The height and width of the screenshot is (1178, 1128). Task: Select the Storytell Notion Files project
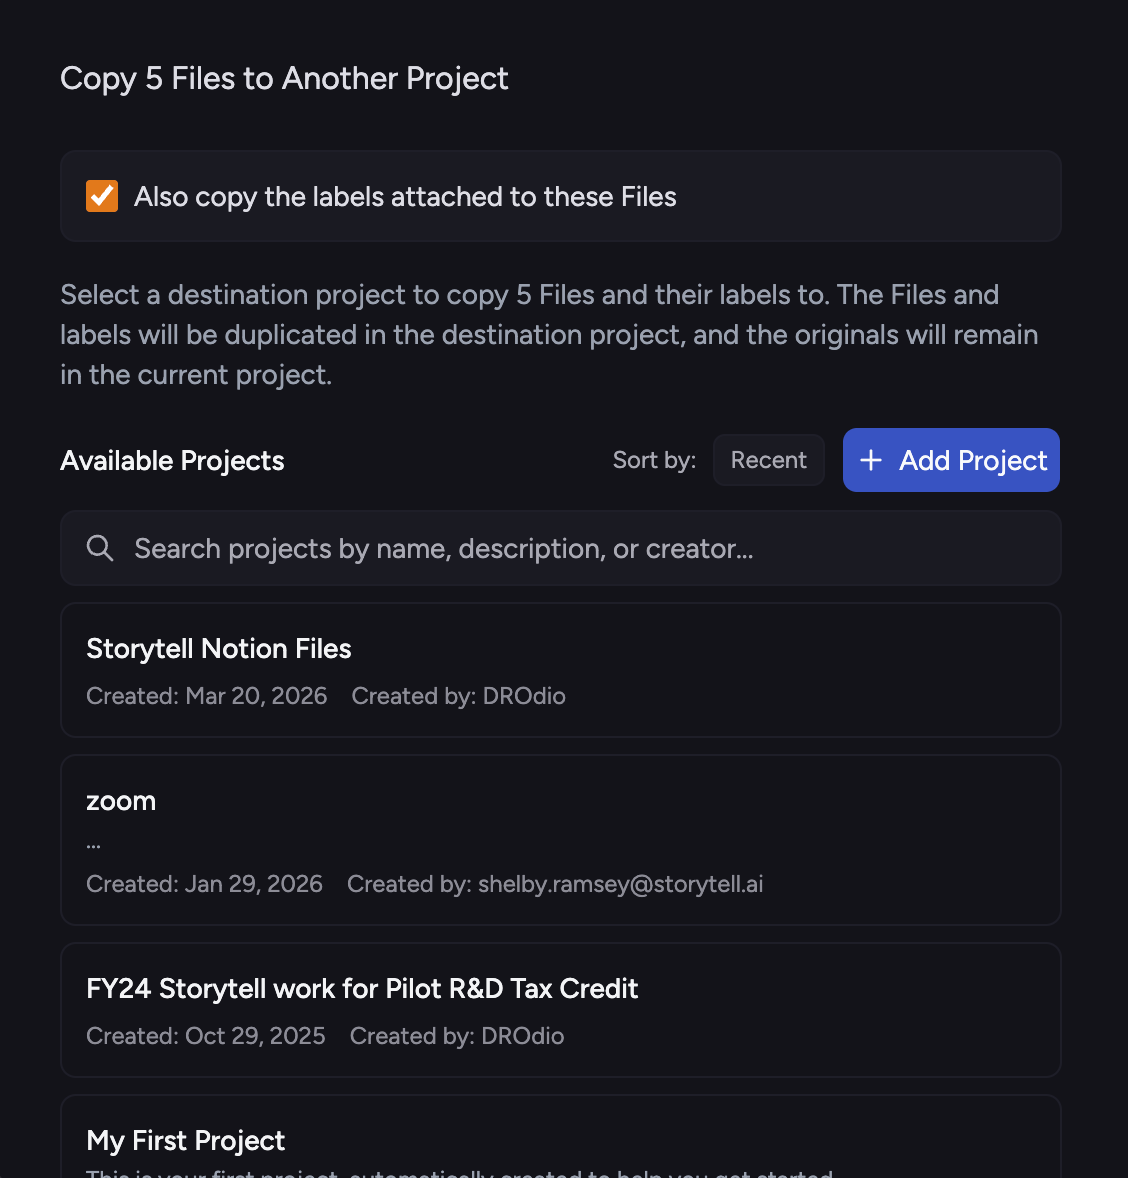[x=561, y=670]
